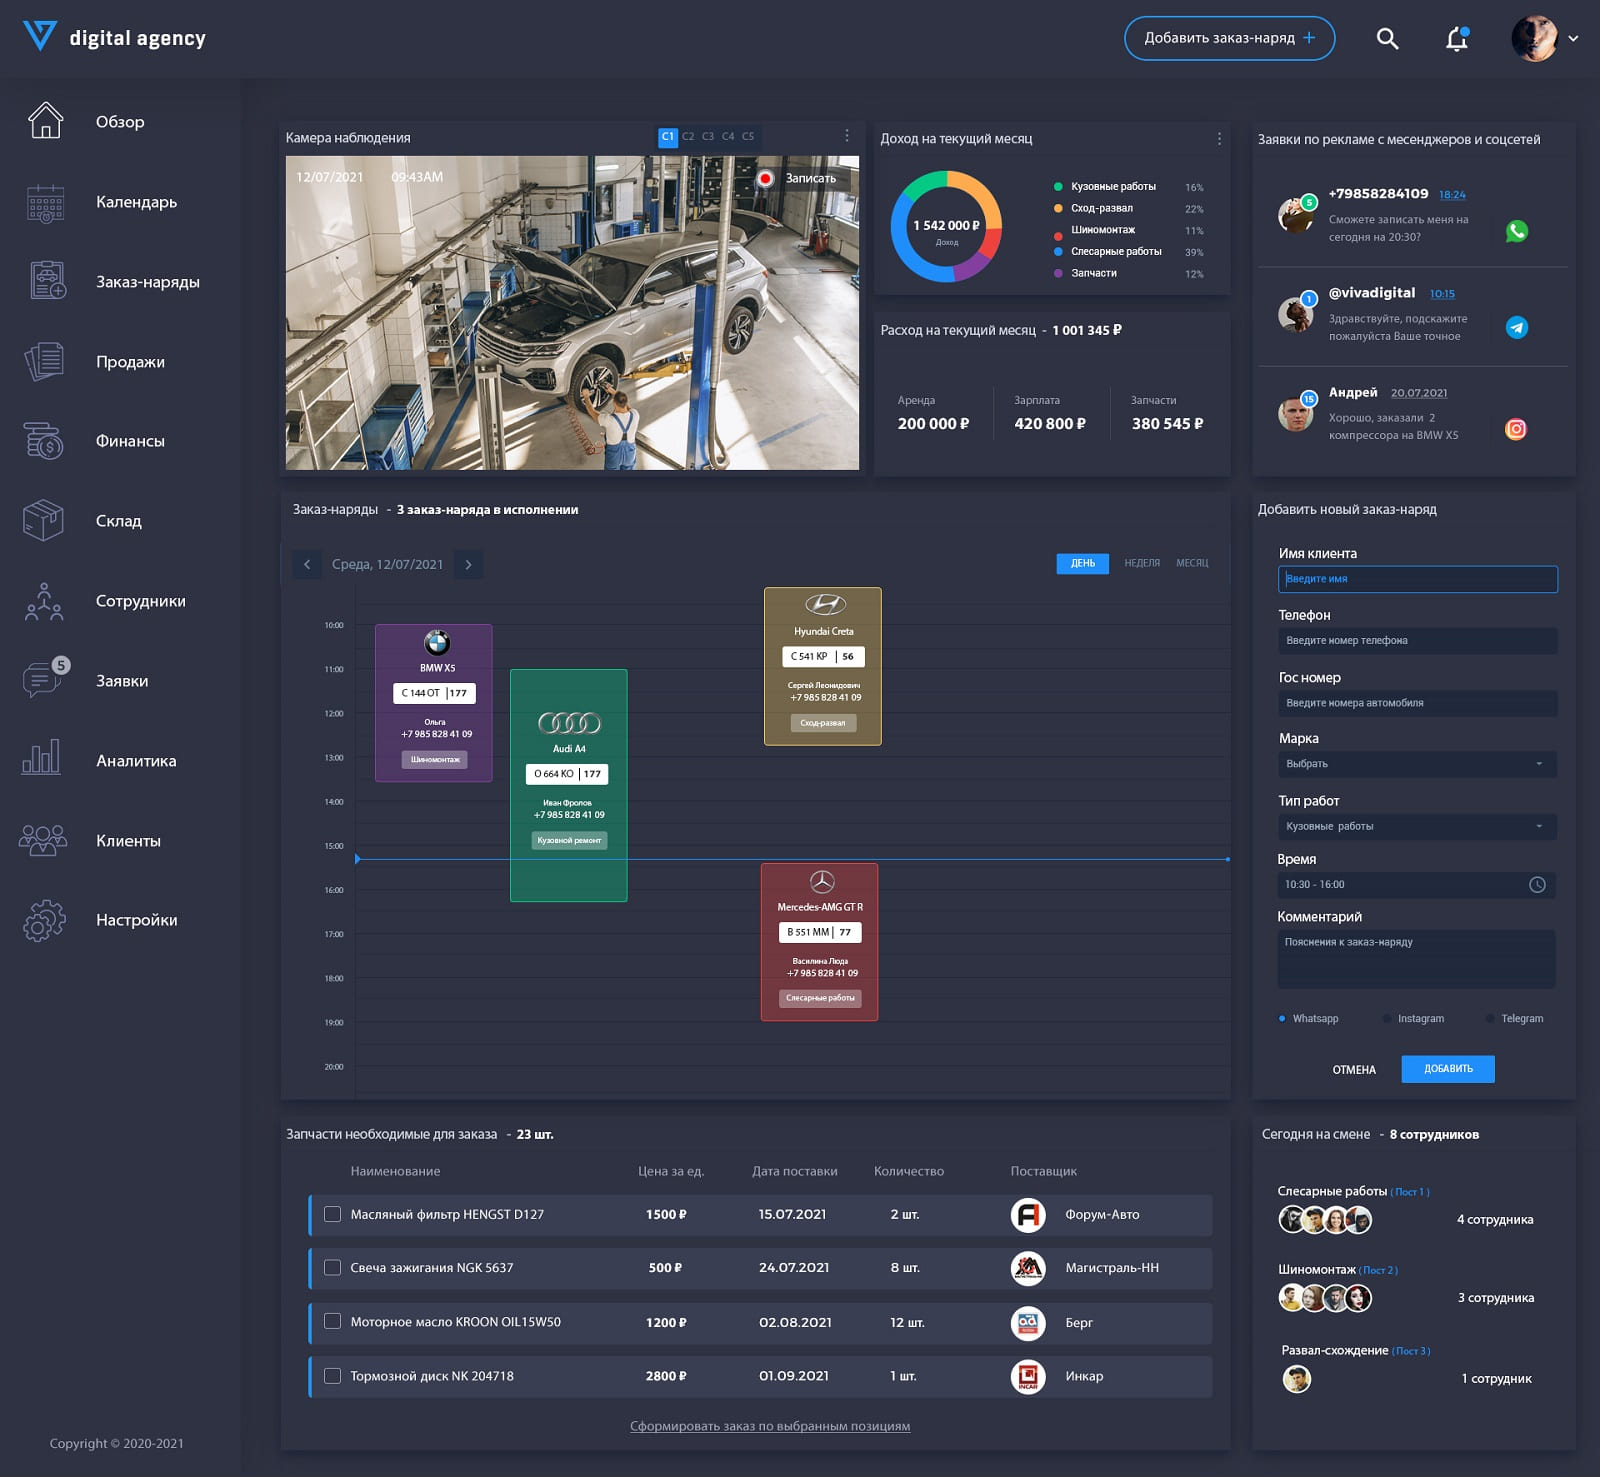Check the Масляный фильтр HENGST D127 checkbox
The width and height of the screenshot is (1600, 1477).
click(333, 1214)
